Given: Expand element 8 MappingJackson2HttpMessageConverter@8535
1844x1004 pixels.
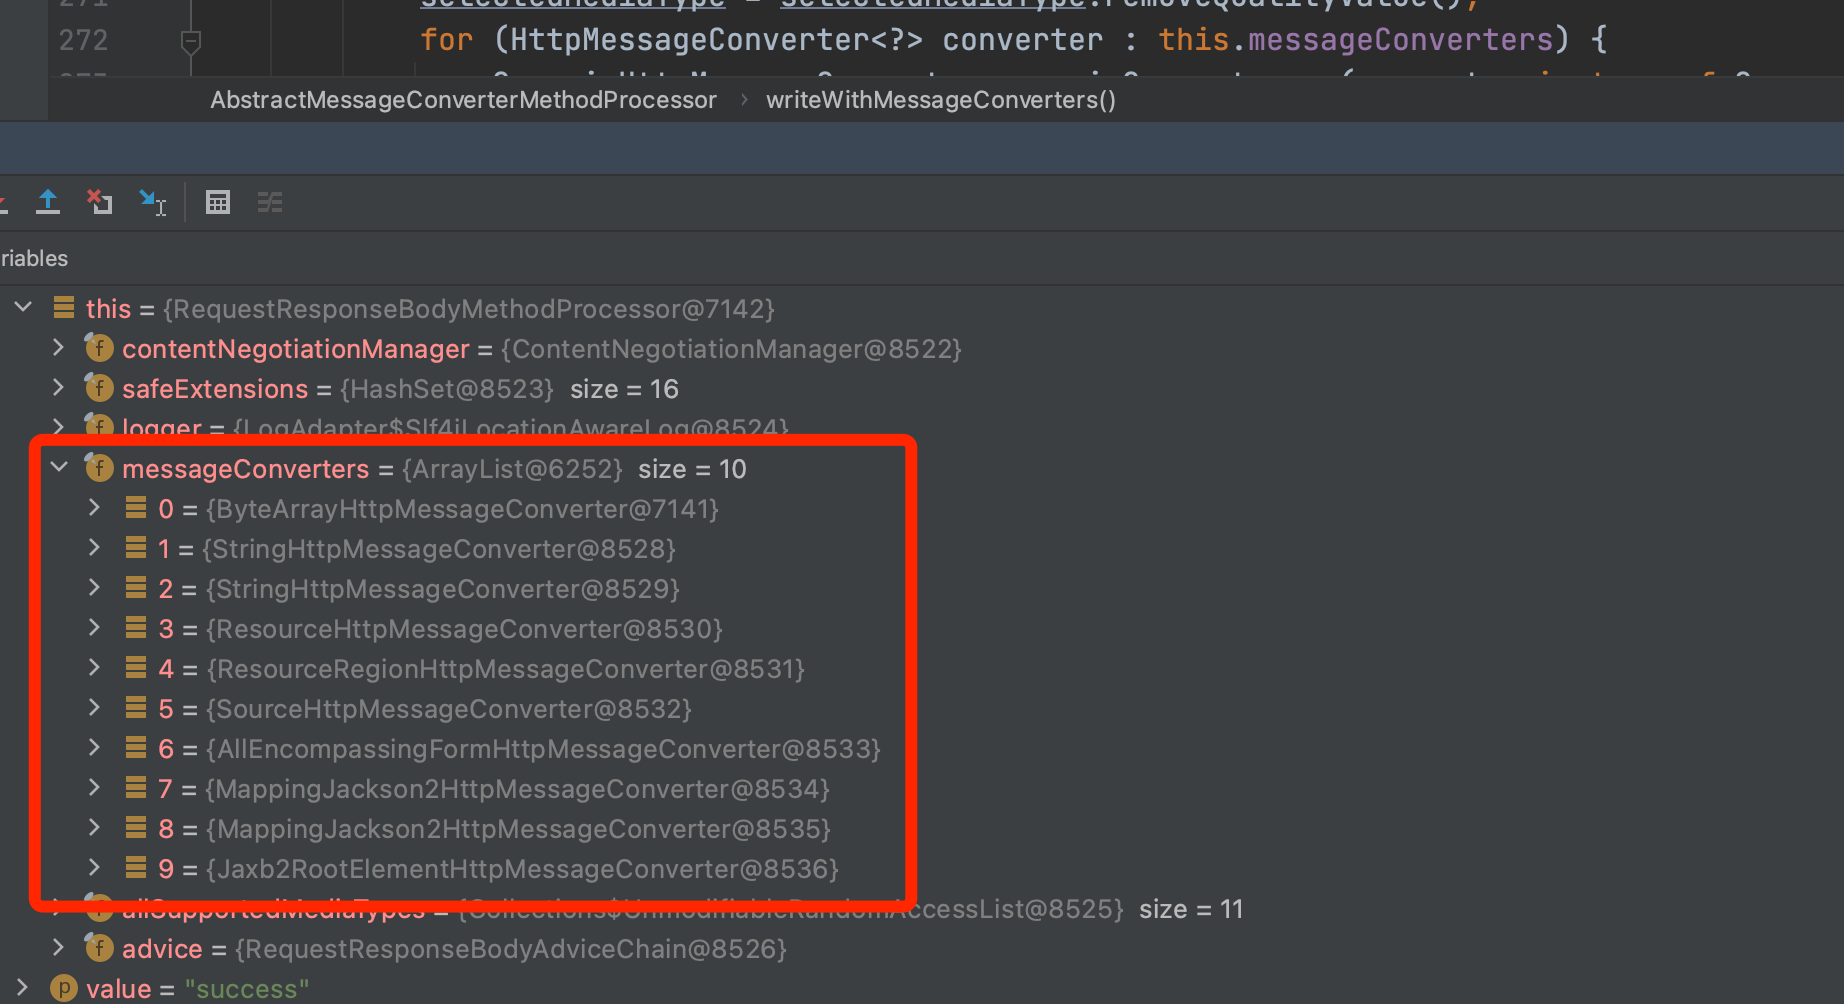Looking at the screenshot, I should [x=94, y=827].
